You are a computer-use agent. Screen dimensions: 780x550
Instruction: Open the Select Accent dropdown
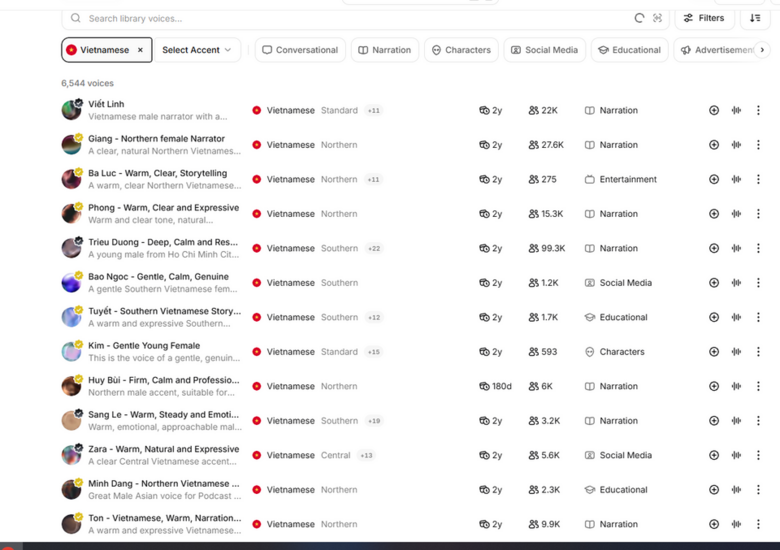(197, 50)
